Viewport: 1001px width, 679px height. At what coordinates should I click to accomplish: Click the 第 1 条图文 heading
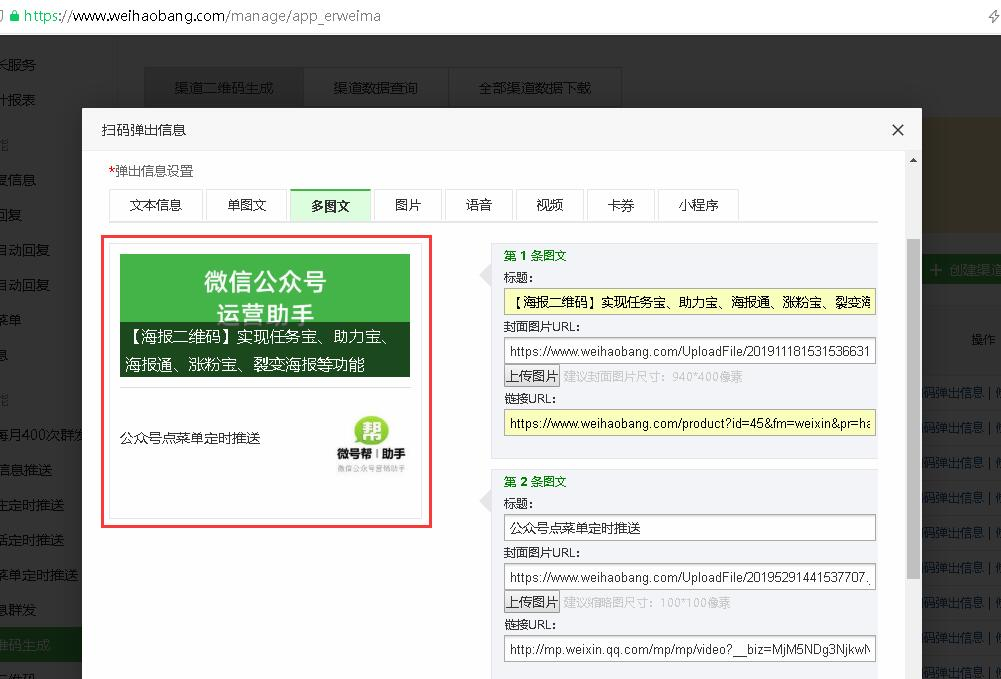[x=534, y=256]
